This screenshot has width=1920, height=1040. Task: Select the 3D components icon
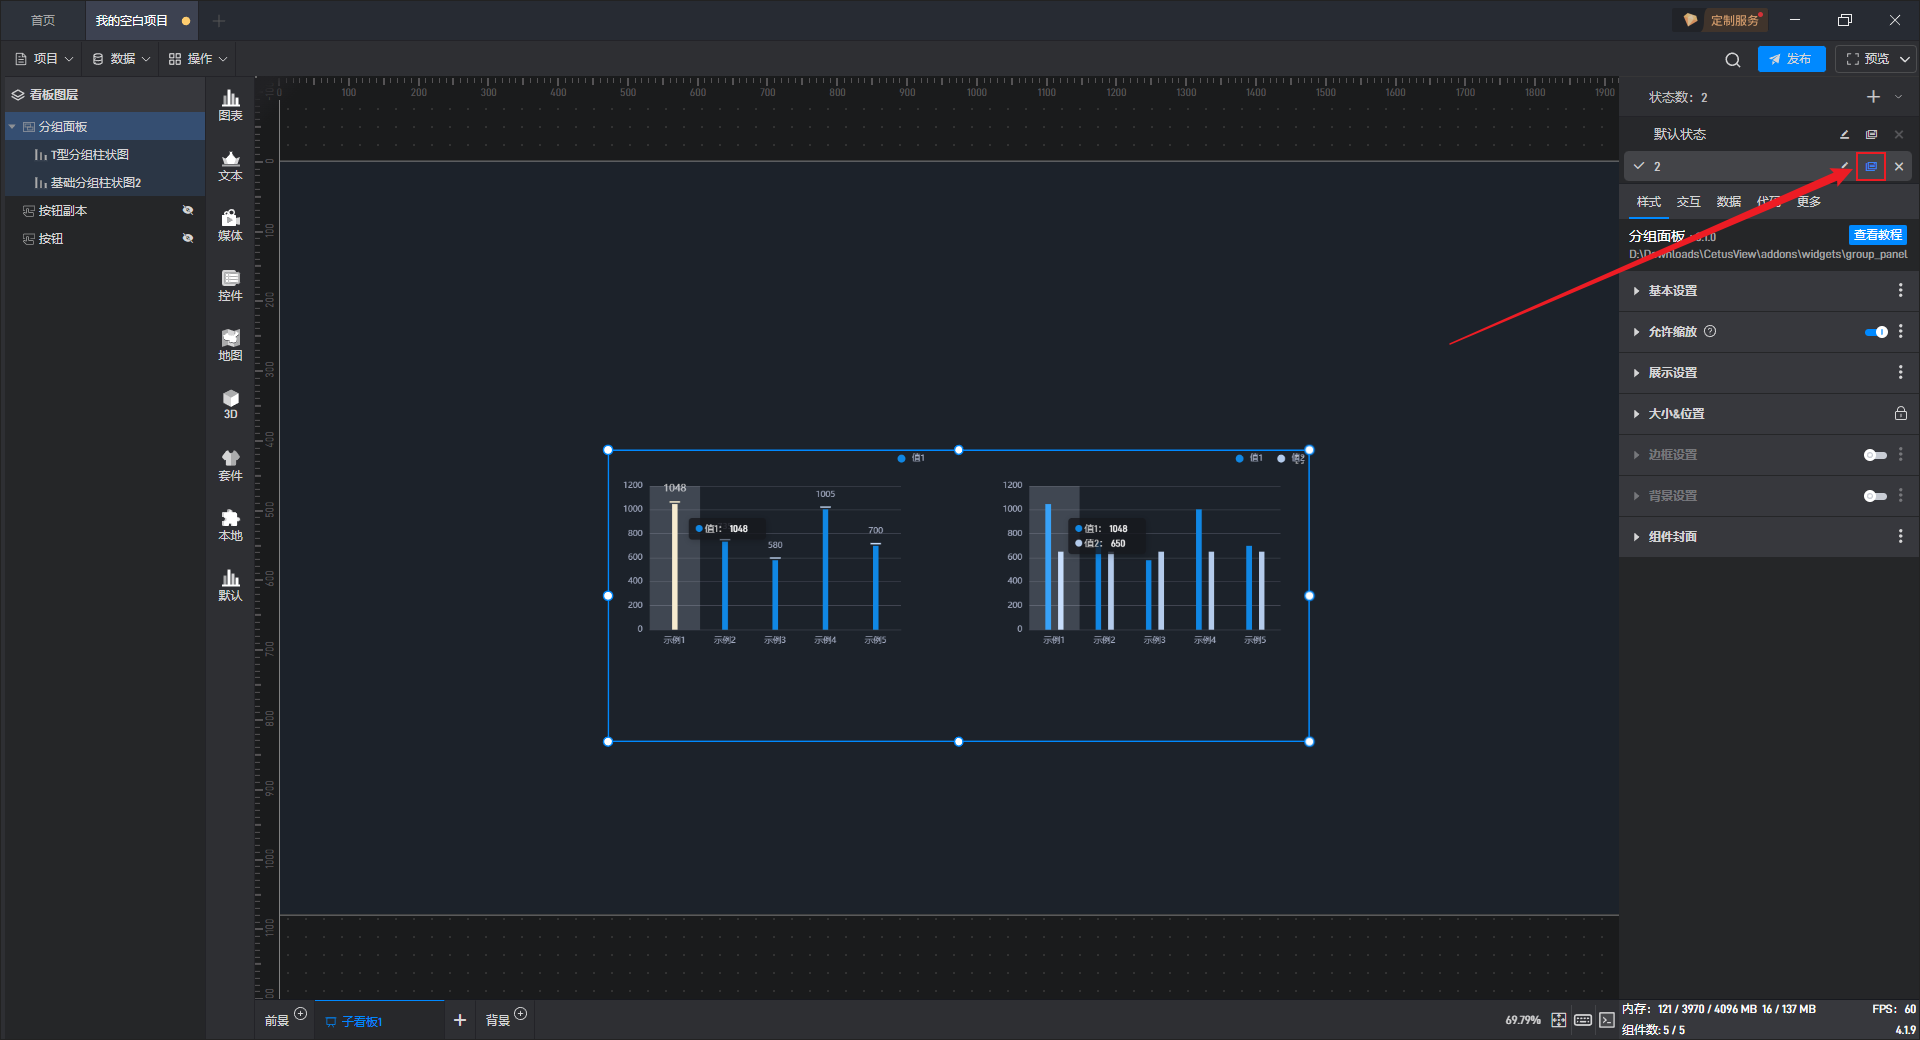pyautogui.click(x=230, y=404)
